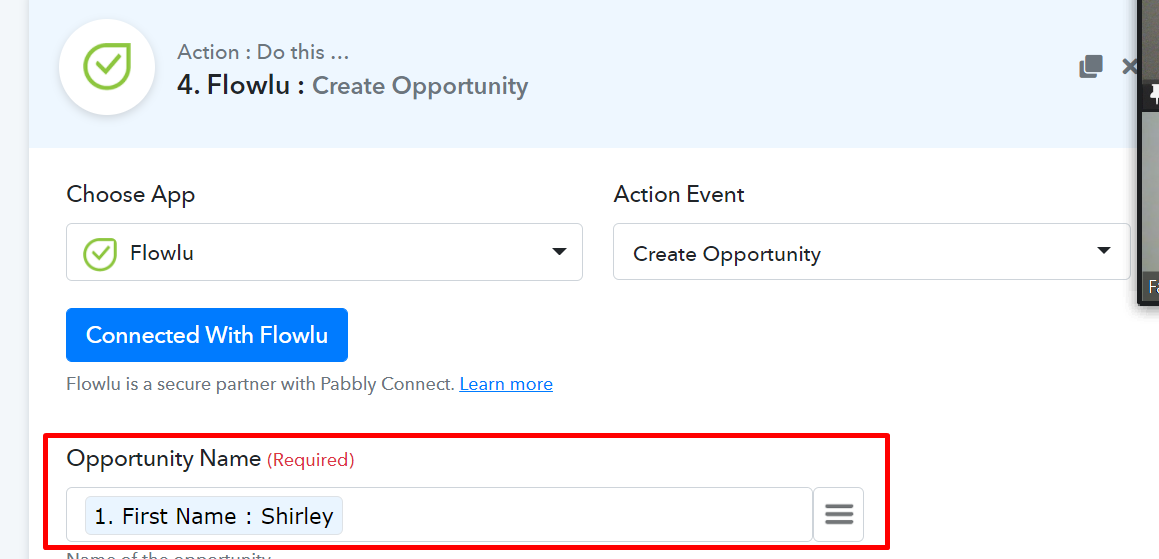Select the Create Opportunity combo box text

pyautogui.click(x=727, y=254)
